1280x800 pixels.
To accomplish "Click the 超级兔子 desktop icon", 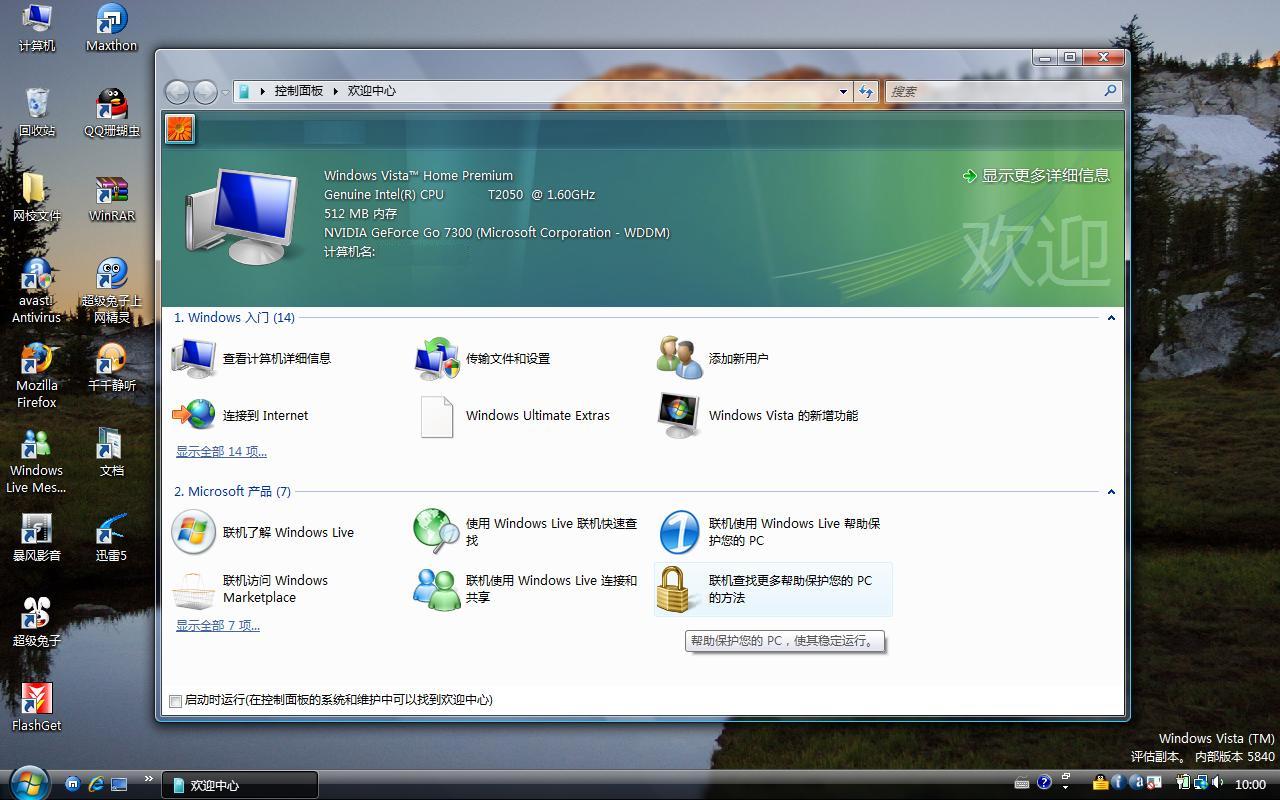I will coord(37,622).
